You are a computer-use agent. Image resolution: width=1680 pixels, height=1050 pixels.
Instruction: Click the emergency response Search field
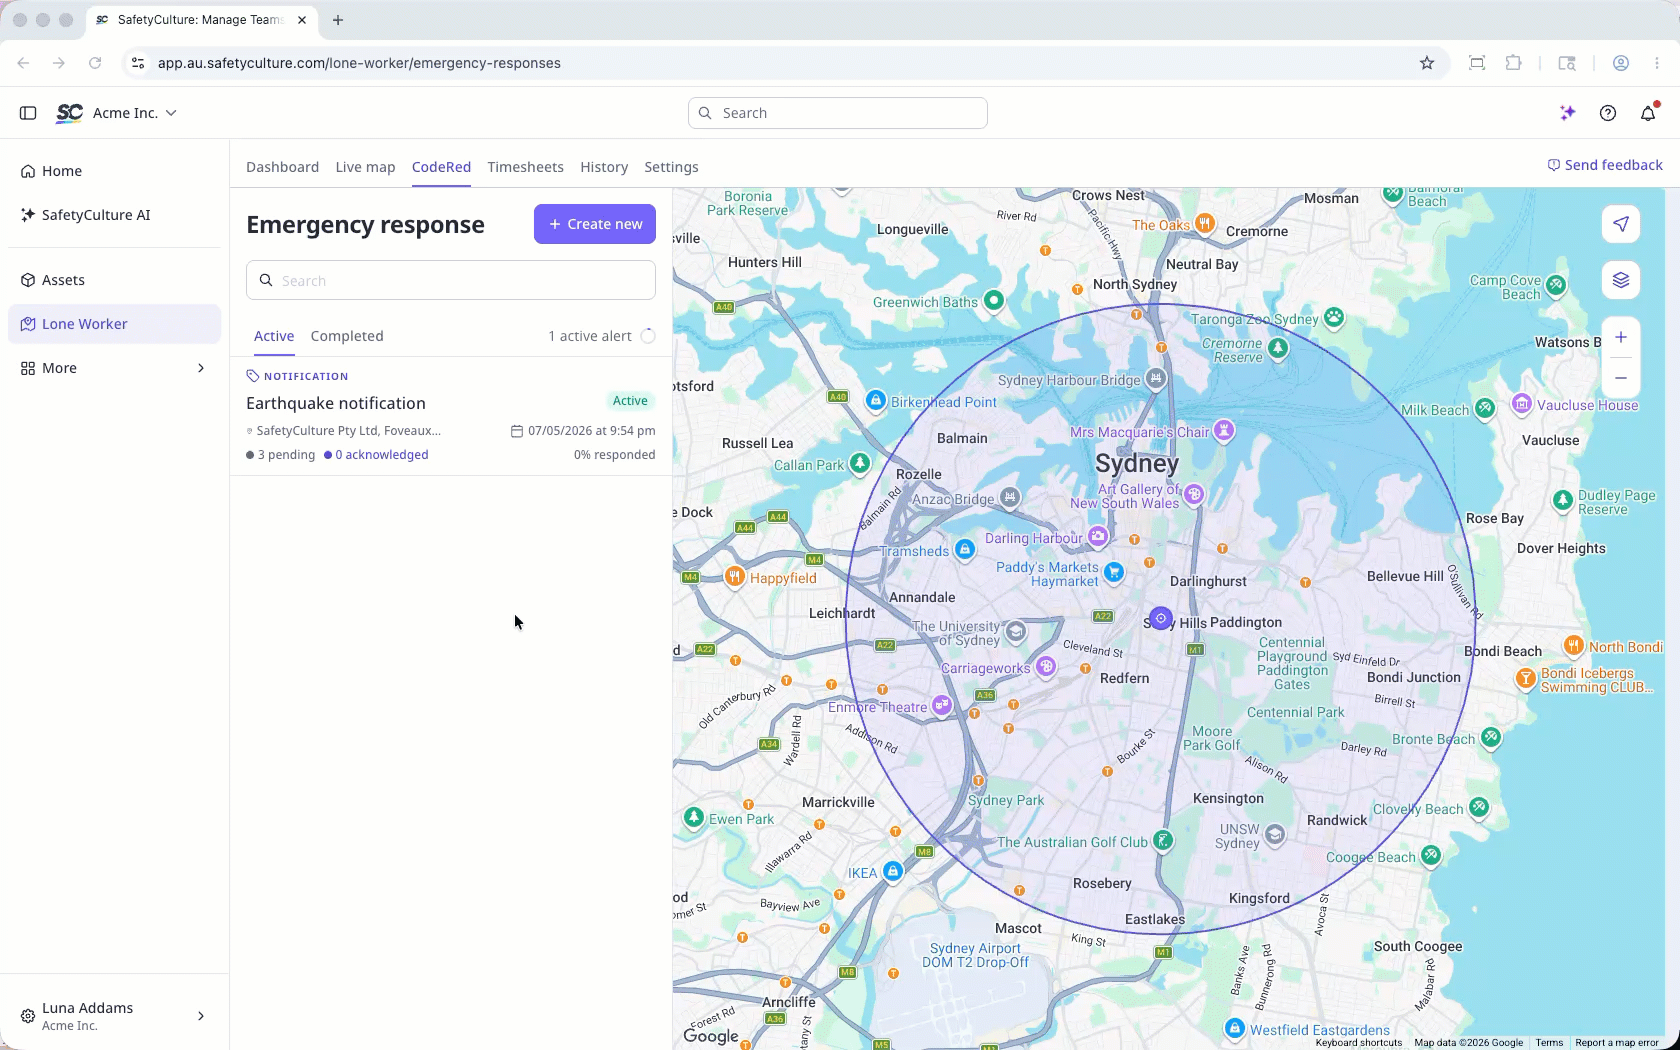tap(451, 280)
